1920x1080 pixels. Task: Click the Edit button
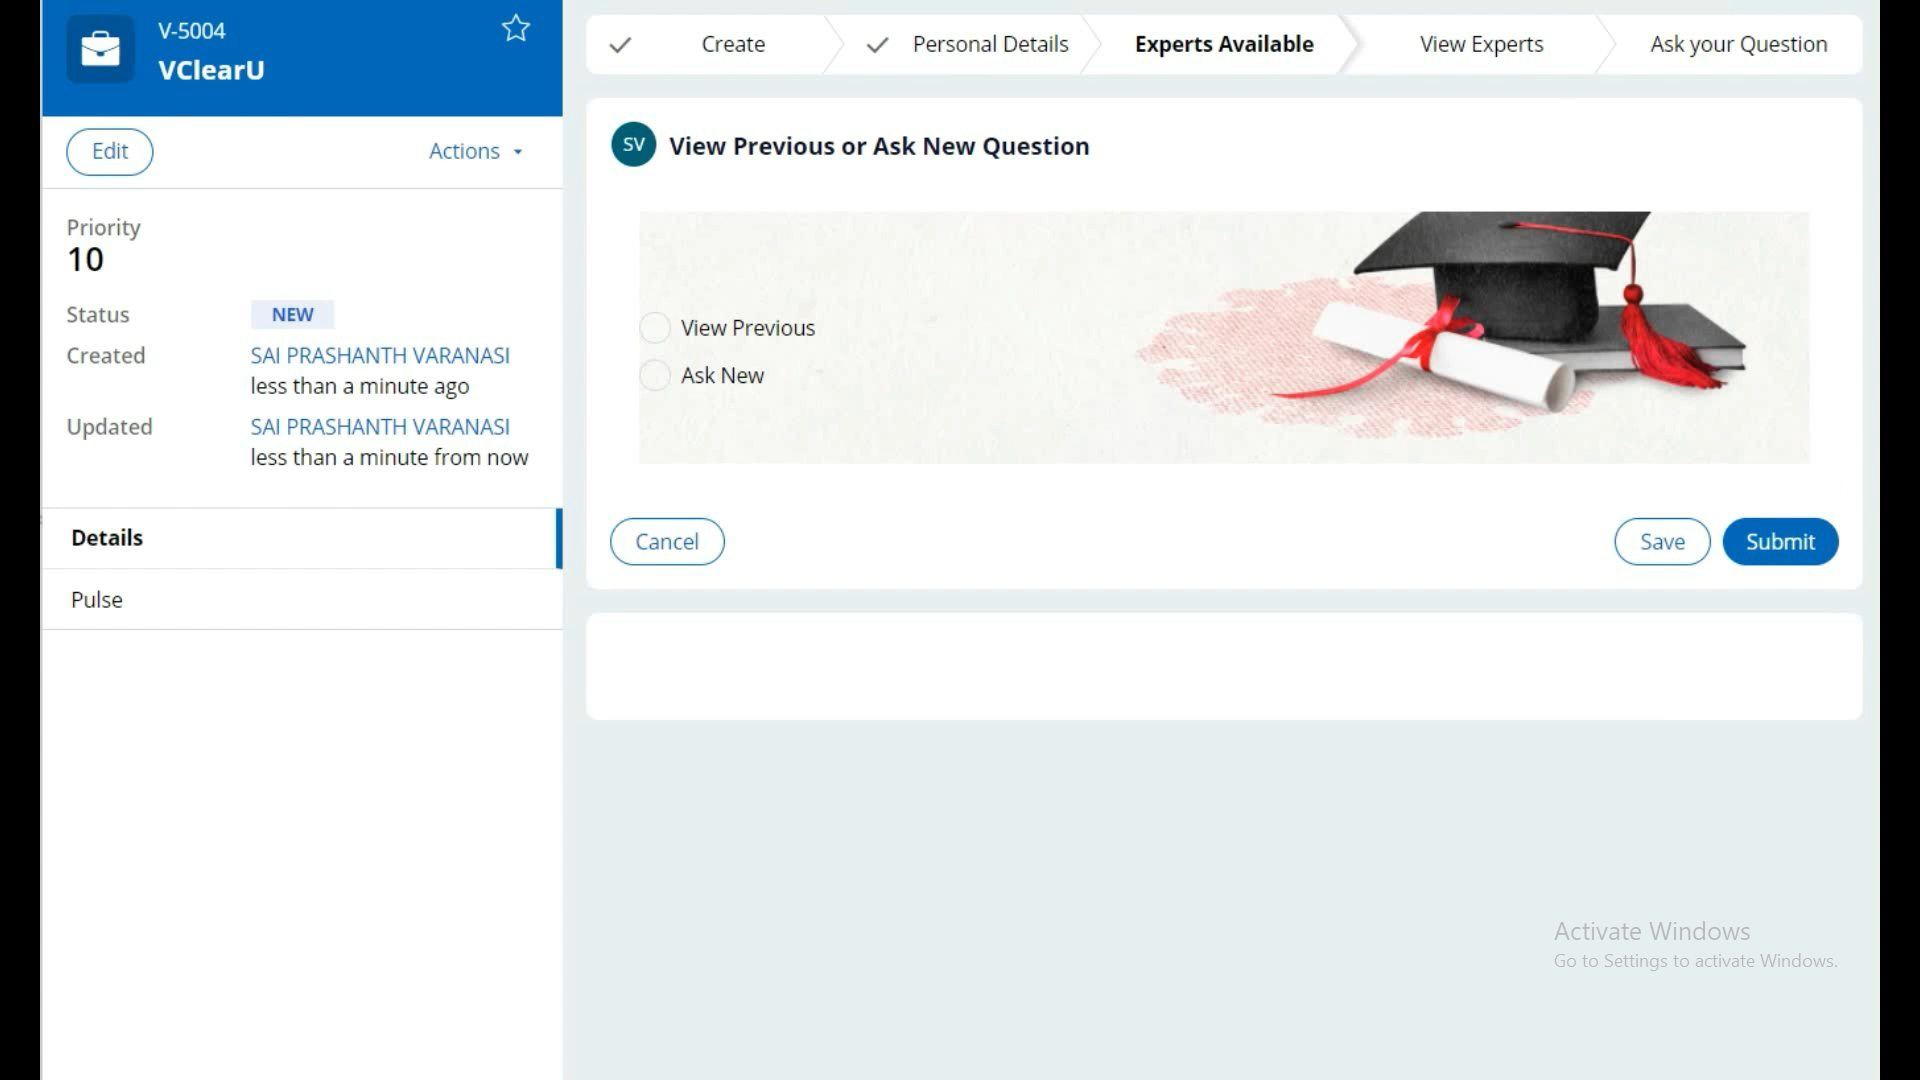(110, 151)
